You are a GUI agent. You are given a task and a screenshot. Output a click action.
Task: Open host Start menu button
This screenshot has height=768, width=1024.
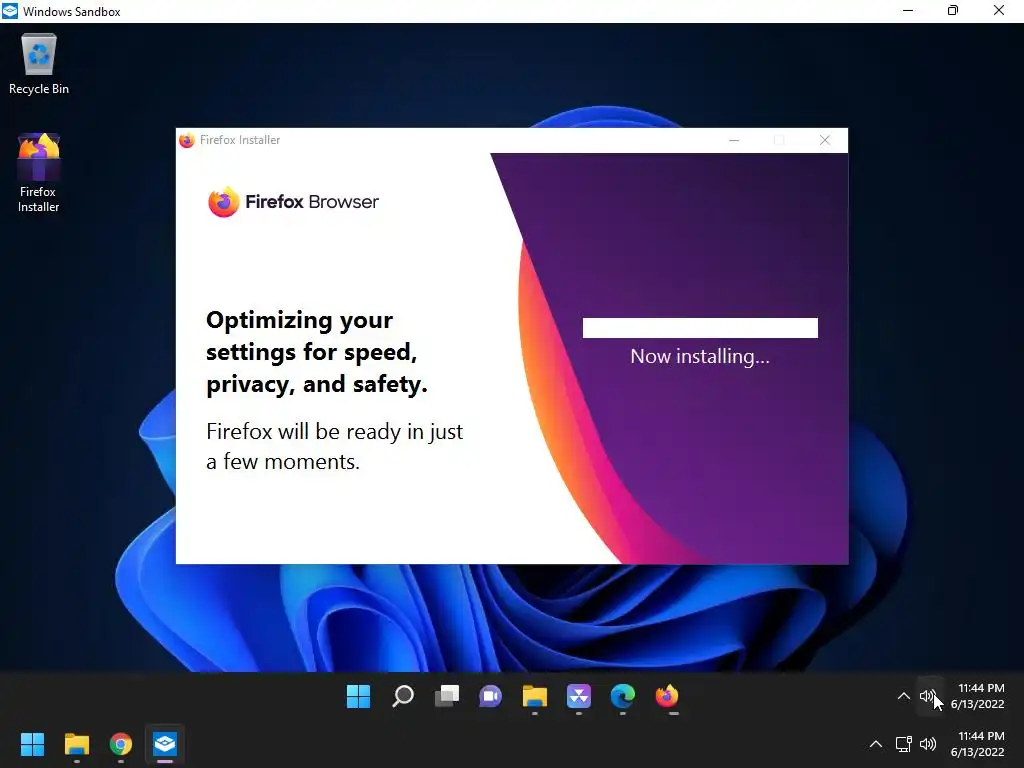[x=32, y=744]
